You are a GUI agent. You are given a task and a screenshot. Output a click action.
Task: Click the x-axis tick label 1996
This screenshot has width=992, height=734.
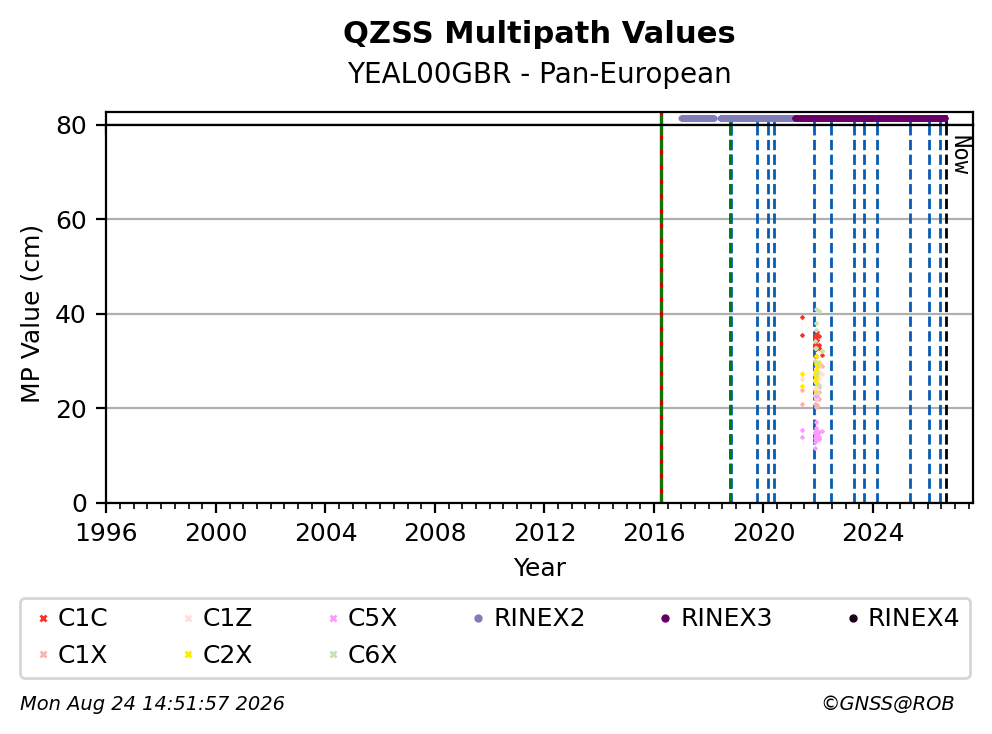(x=106, y=533)
